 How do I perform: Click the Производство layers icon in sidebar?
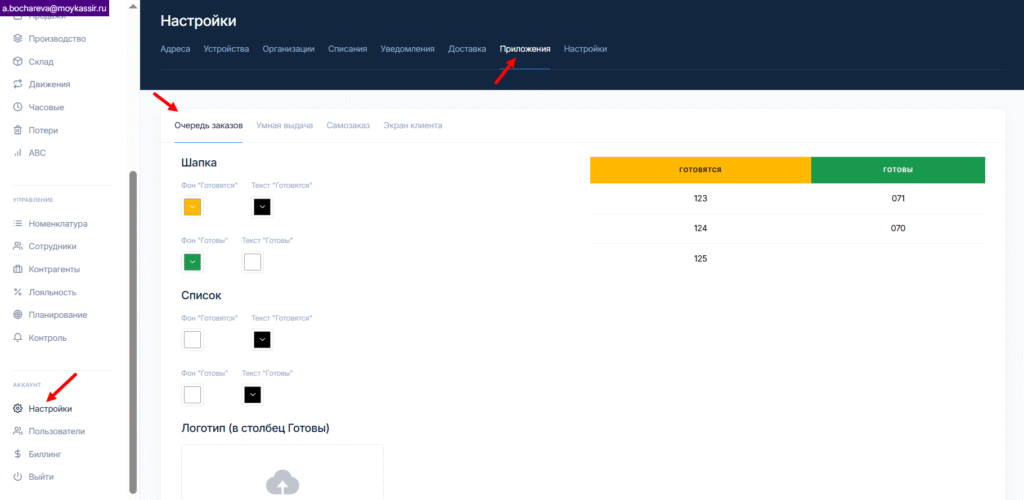point(18,39)
